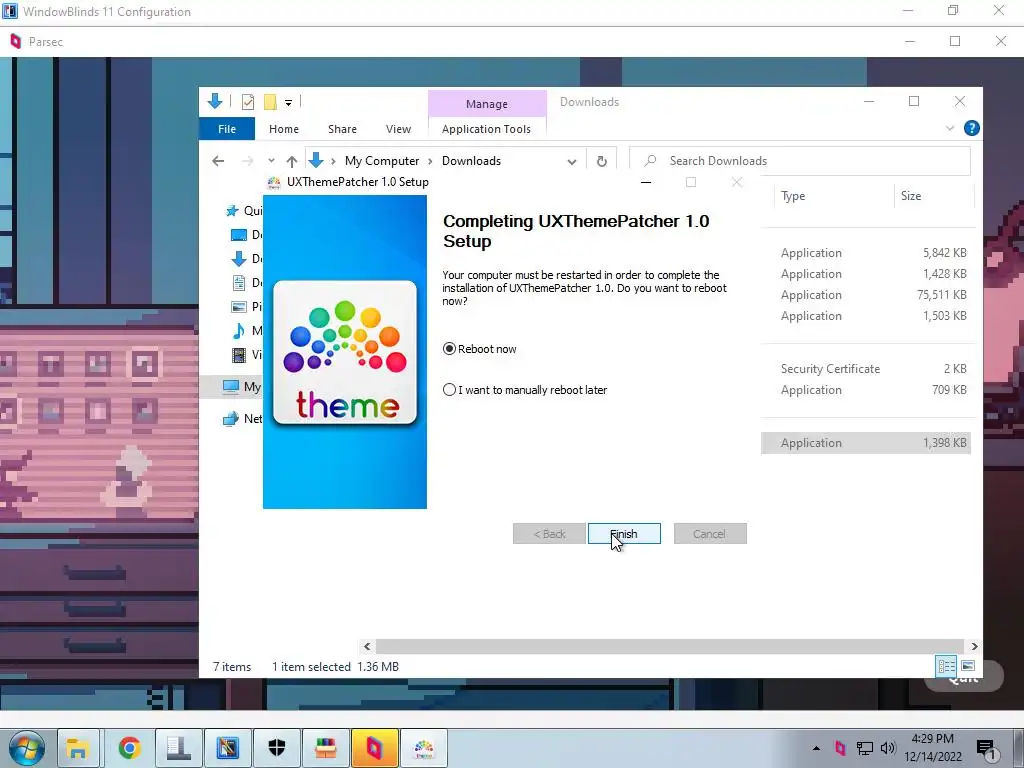This screenshot has height=768, width=1024.
Task: Open the Pictures folder icon in sidebar
Action: [239, 307]
